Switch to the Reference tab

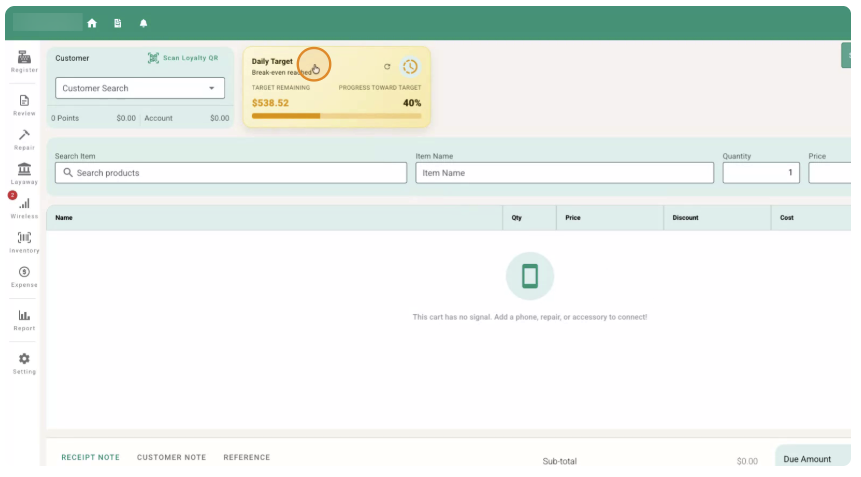(x=247, y=457)
